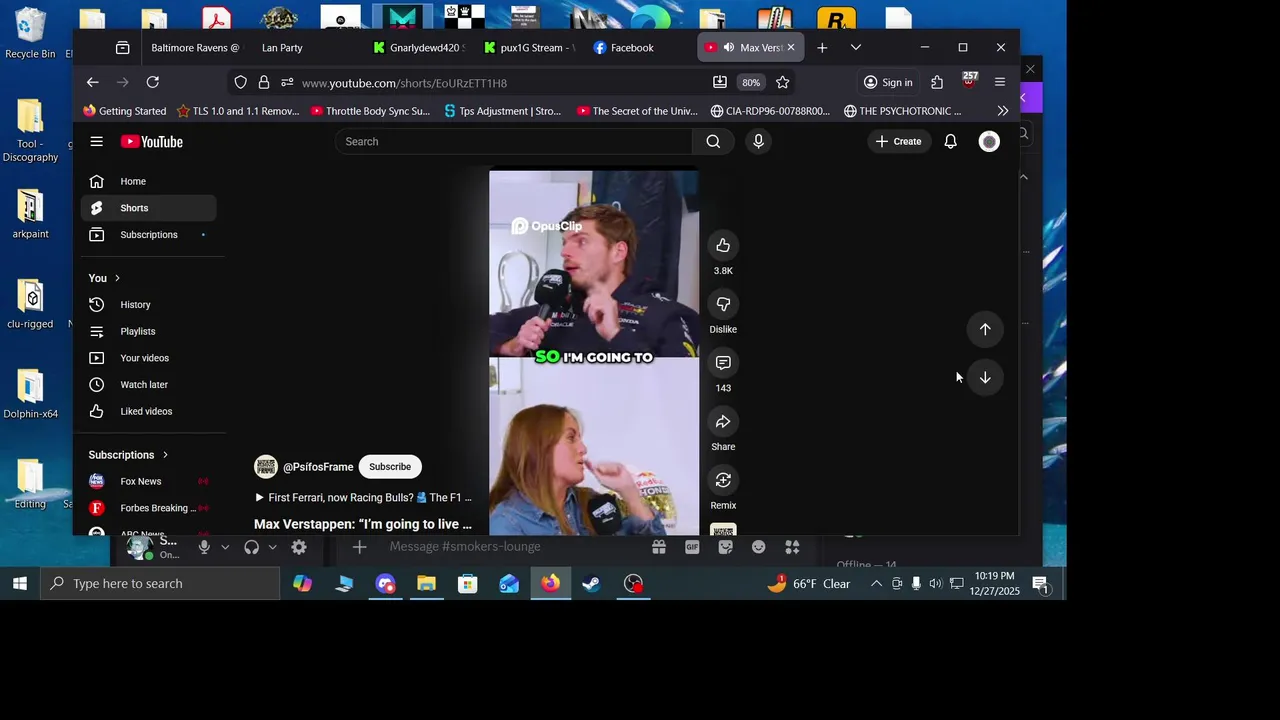
Task: Go to previous short with up arrow
Action: click(985, 329)
